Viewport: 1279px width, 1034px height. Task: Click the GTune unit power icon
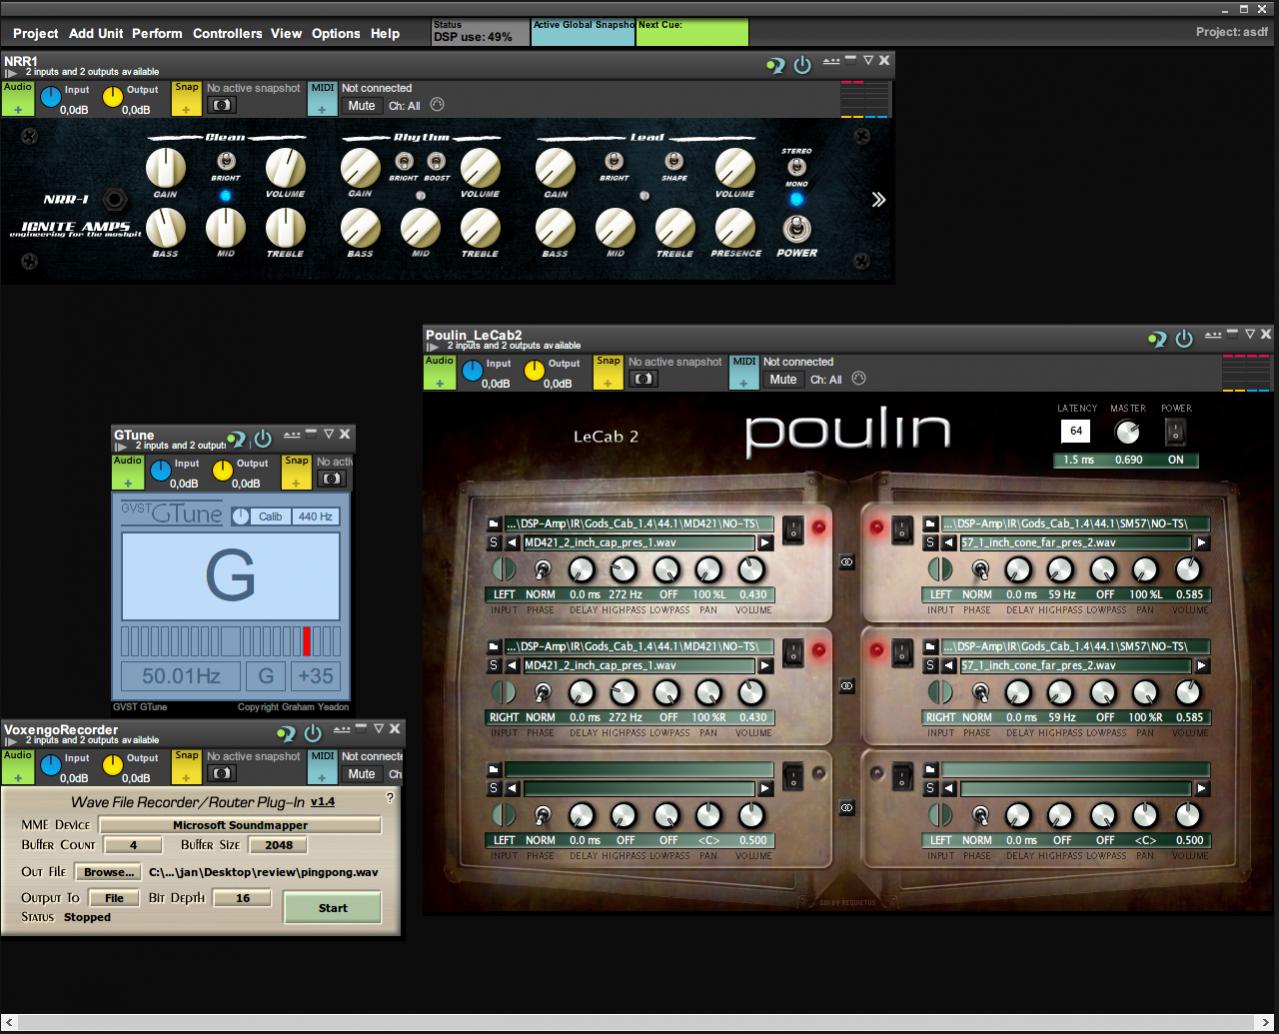coord(262,438)
